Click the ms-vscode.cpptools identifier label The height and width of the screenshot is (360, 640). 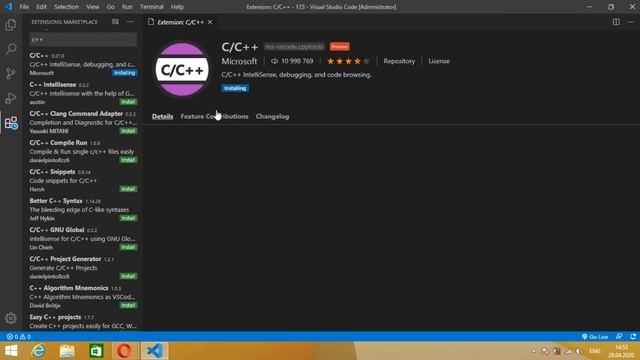coord(294,47)
